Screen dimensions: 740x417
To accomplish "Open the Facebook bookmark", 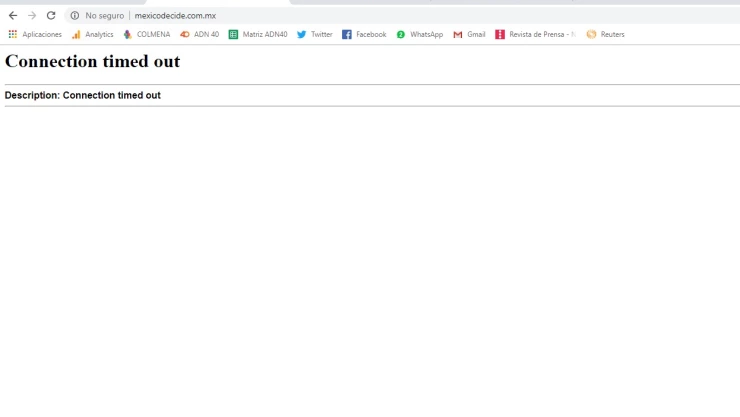I will point(364,34).
